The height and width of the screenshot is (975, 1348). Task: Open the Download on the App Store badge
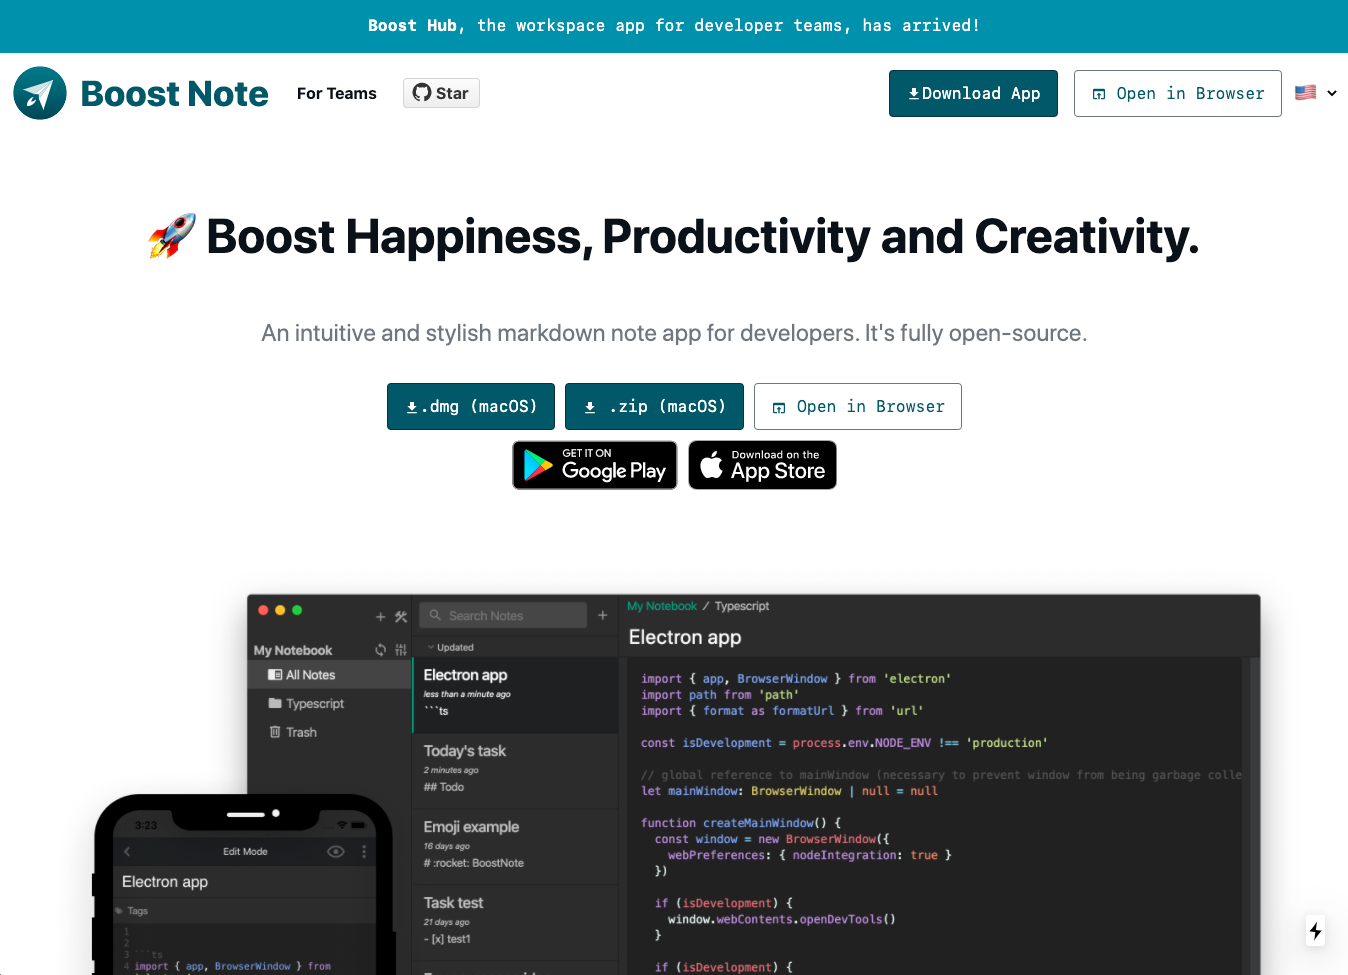pyautogui.click(x=762, y=465)
